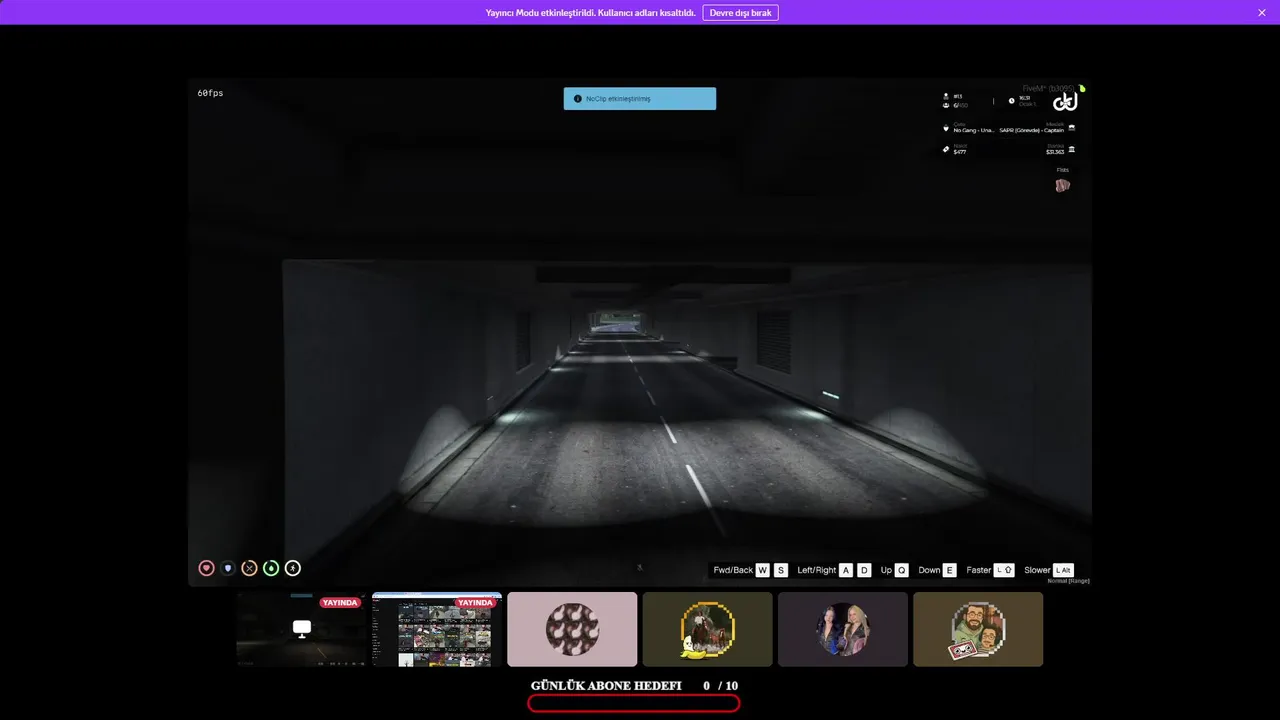Click the cash icon beside $477
The width and height of the screenshot is (1280, 720).
pyautogui.click(x=946, y=149)
